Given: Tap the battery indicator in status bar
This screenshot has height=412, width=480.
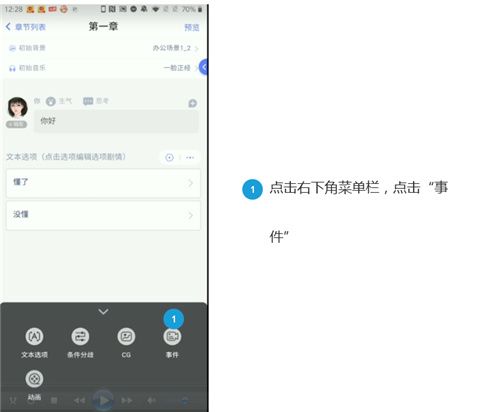Looking at the screenshot, I should 200,9.
